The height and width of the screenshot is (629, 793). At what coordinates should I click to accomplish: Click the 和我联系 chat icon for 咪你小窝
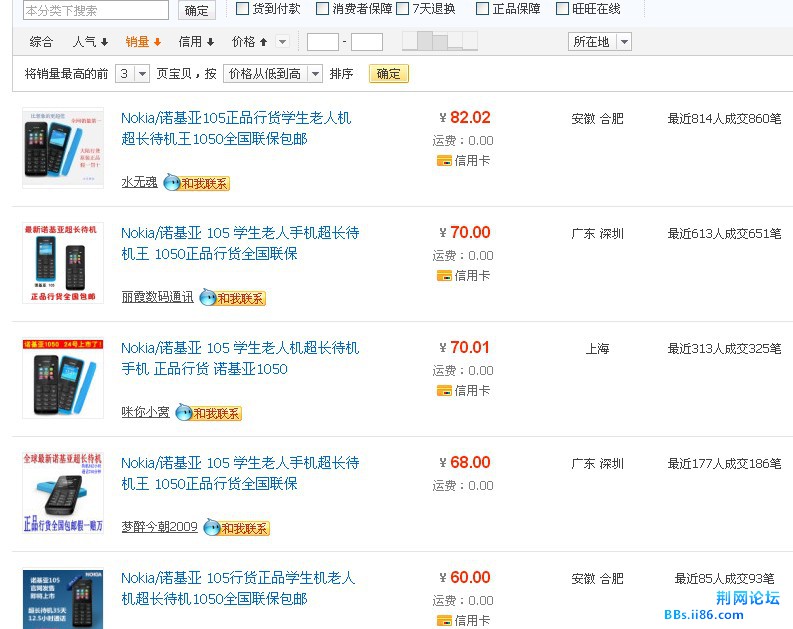click(209, 413)
